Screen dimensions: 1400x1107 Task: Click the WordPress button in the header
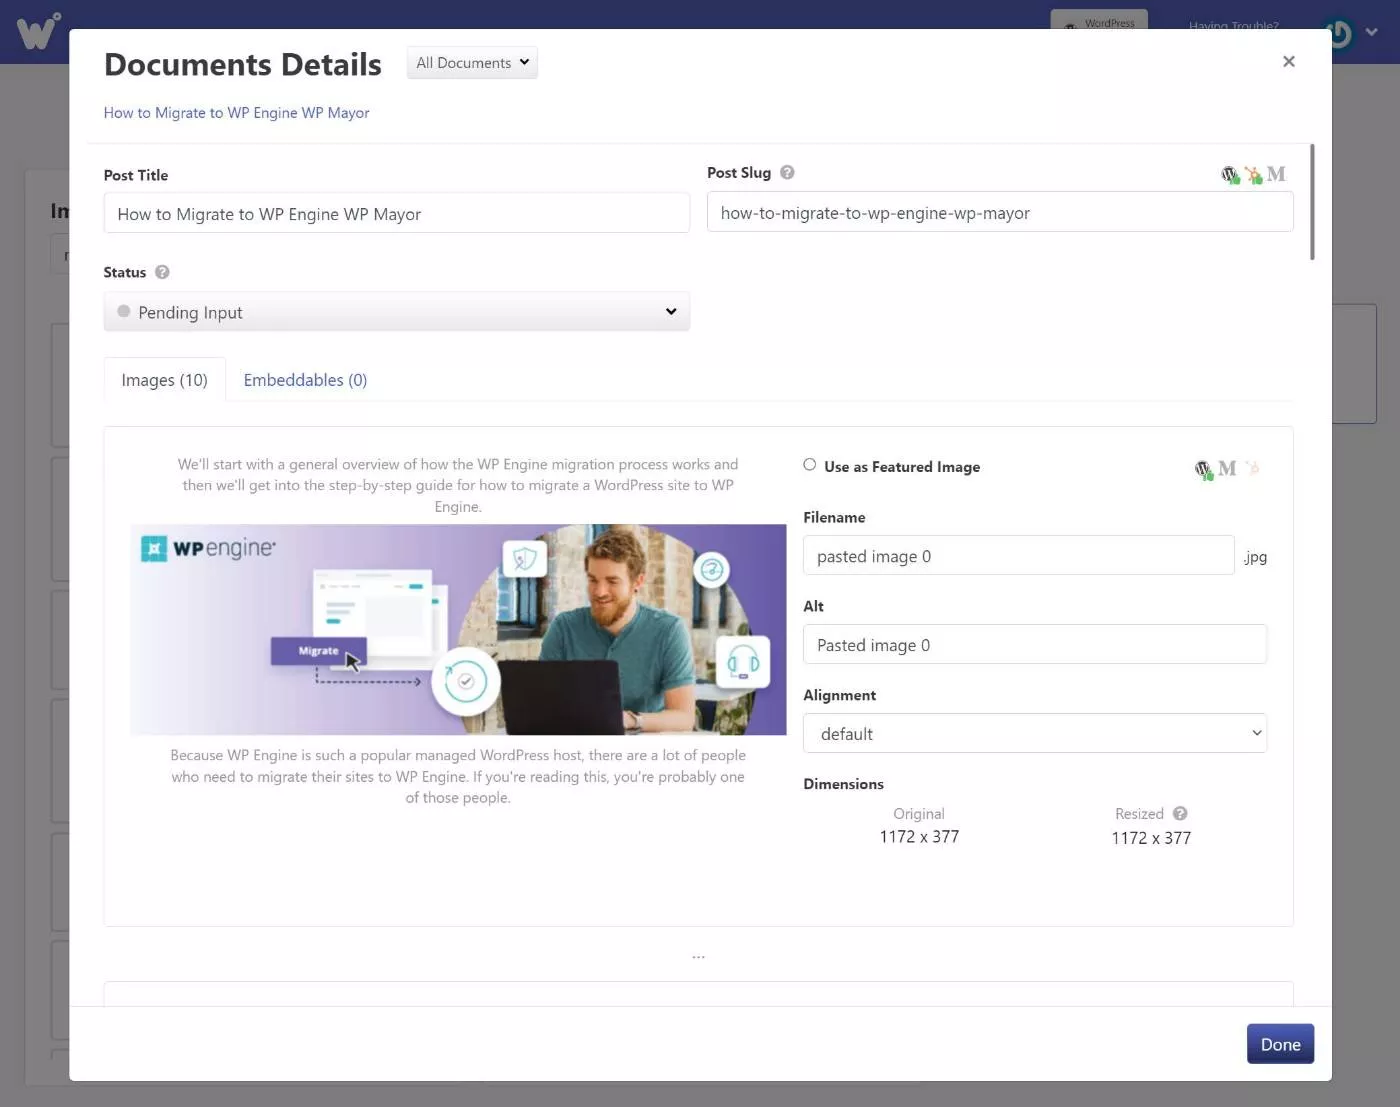1099,21
